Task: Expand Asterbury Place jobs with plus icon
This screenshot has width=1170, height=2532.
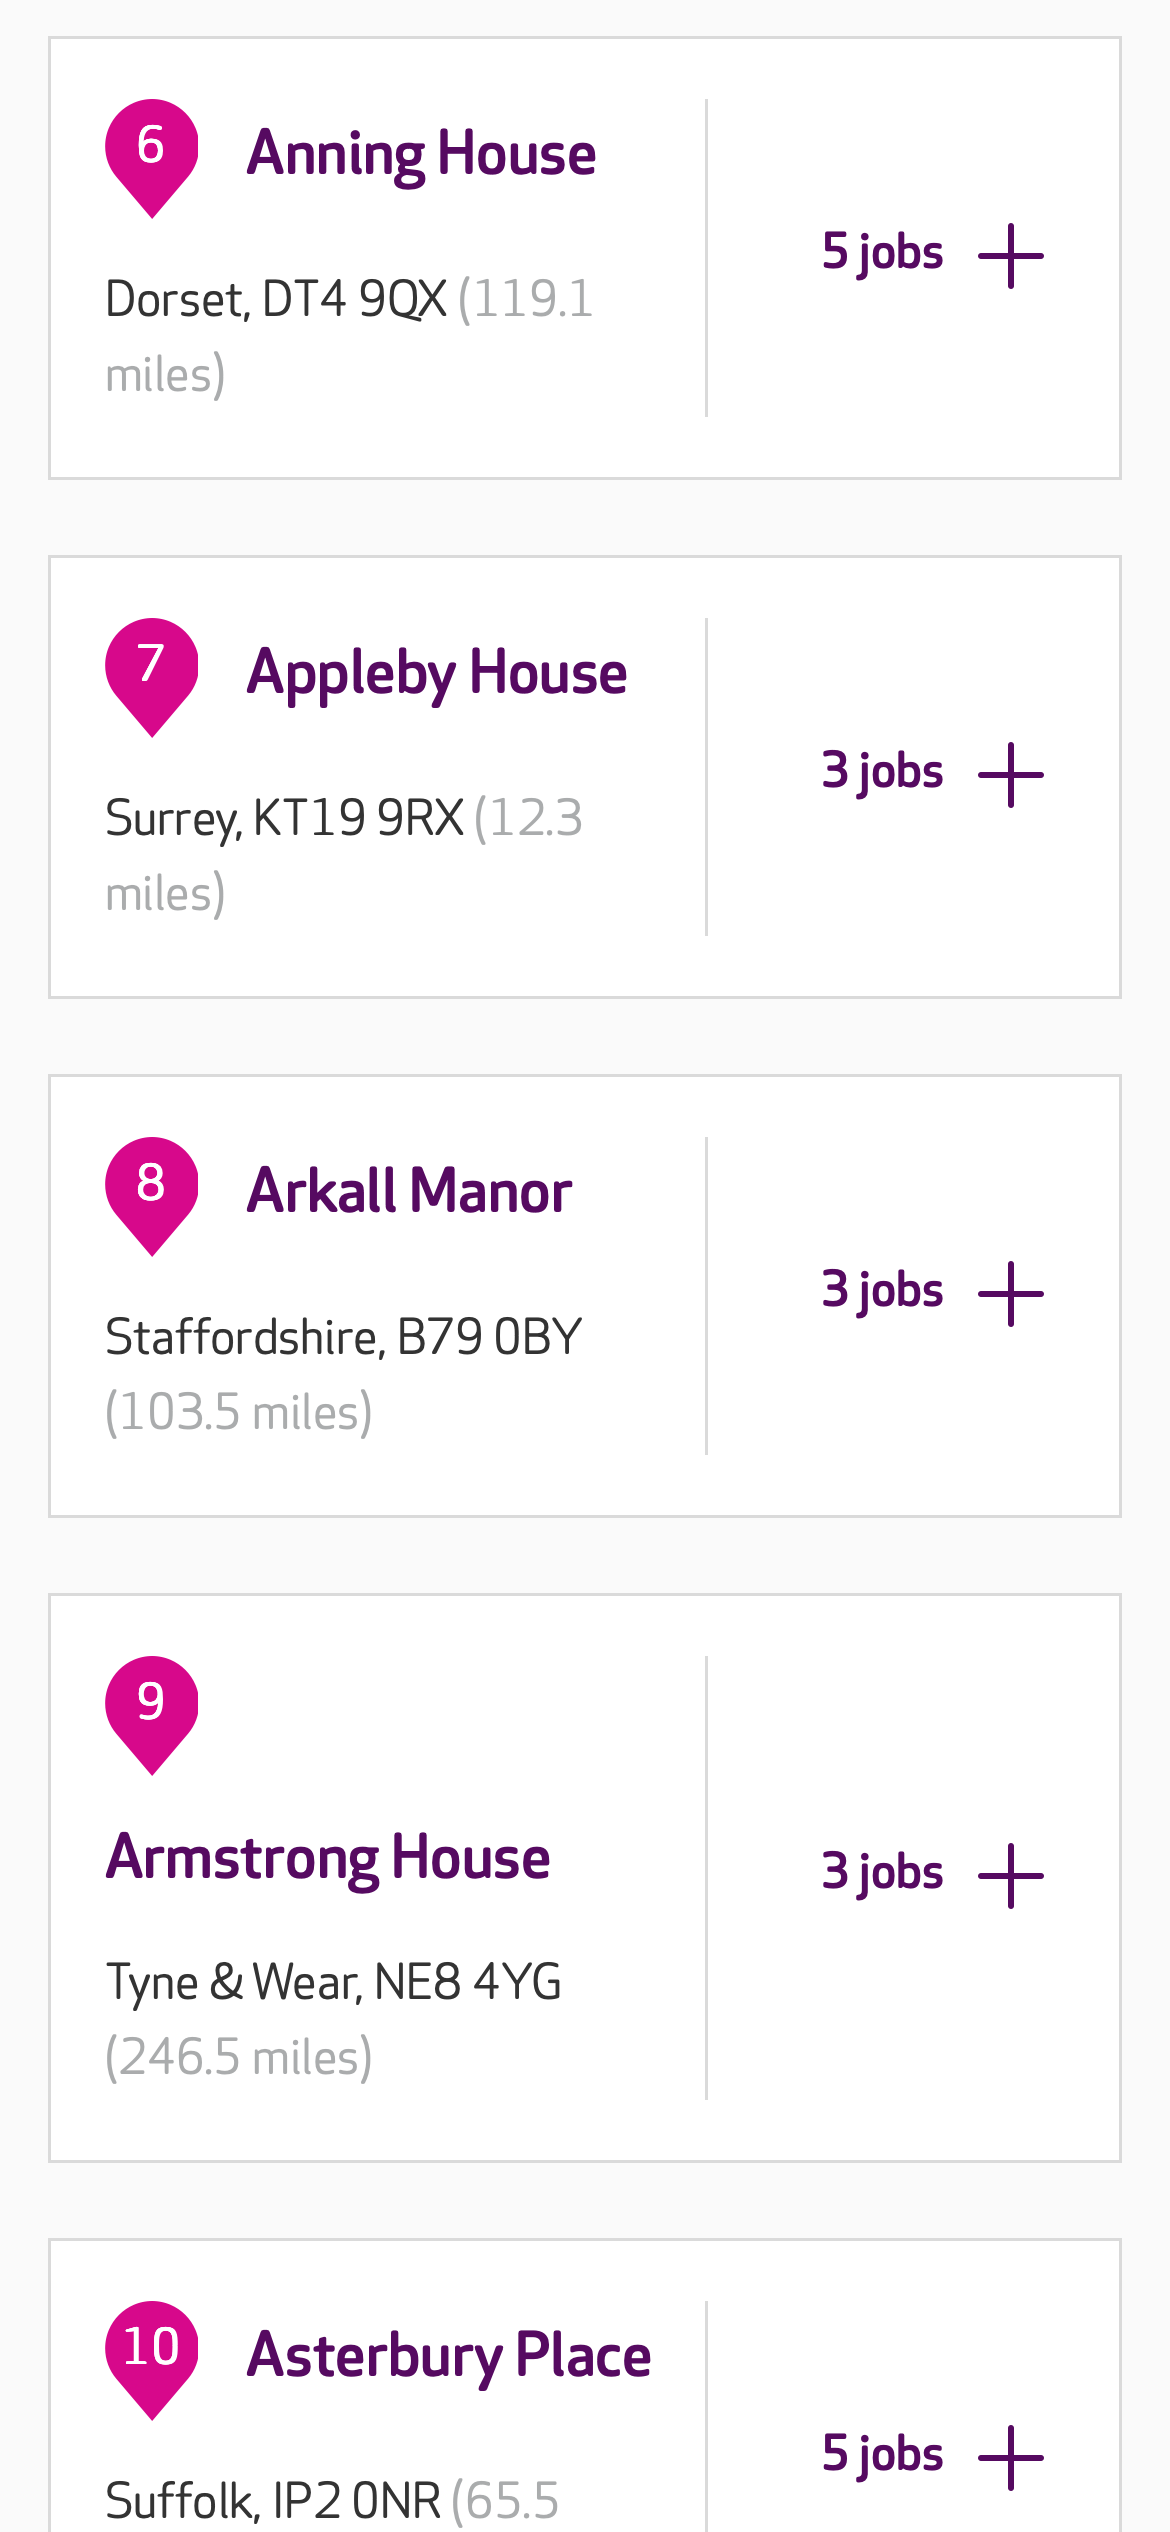Action: (1011, 2458)
